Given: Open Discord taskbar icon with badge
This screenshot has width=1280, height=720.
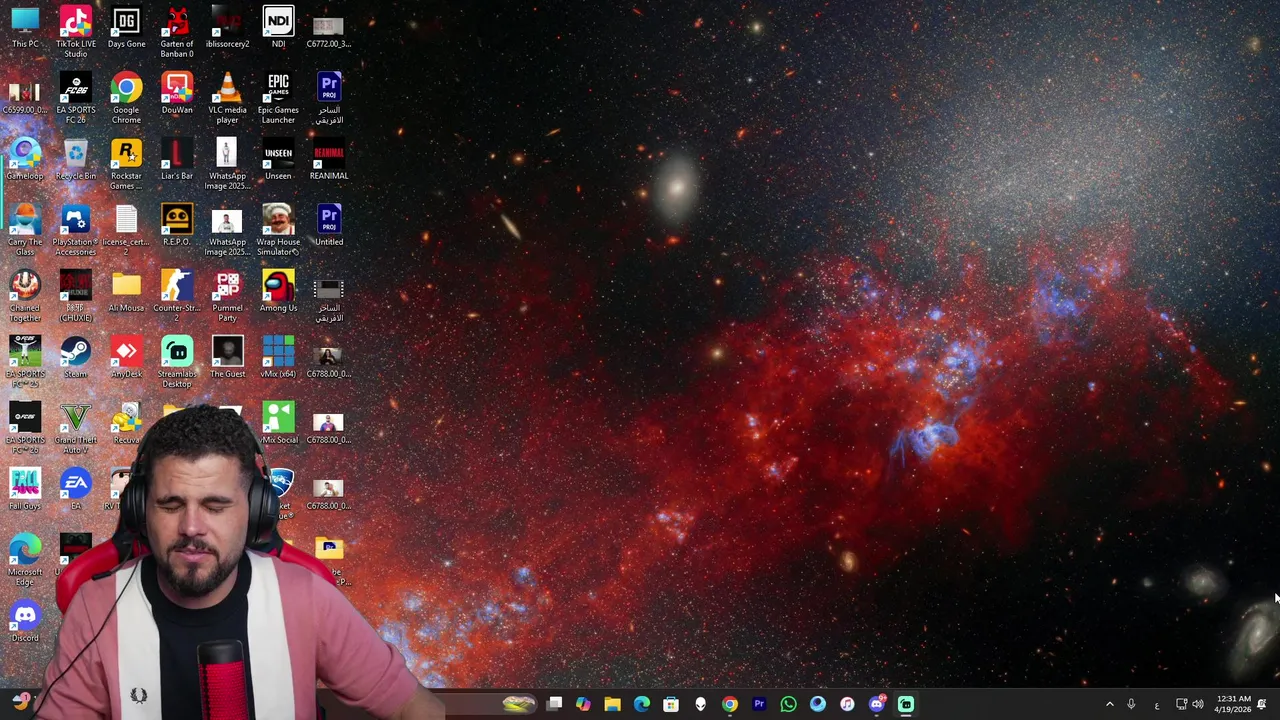Looking at the screenshot, I should click(877, 704).
